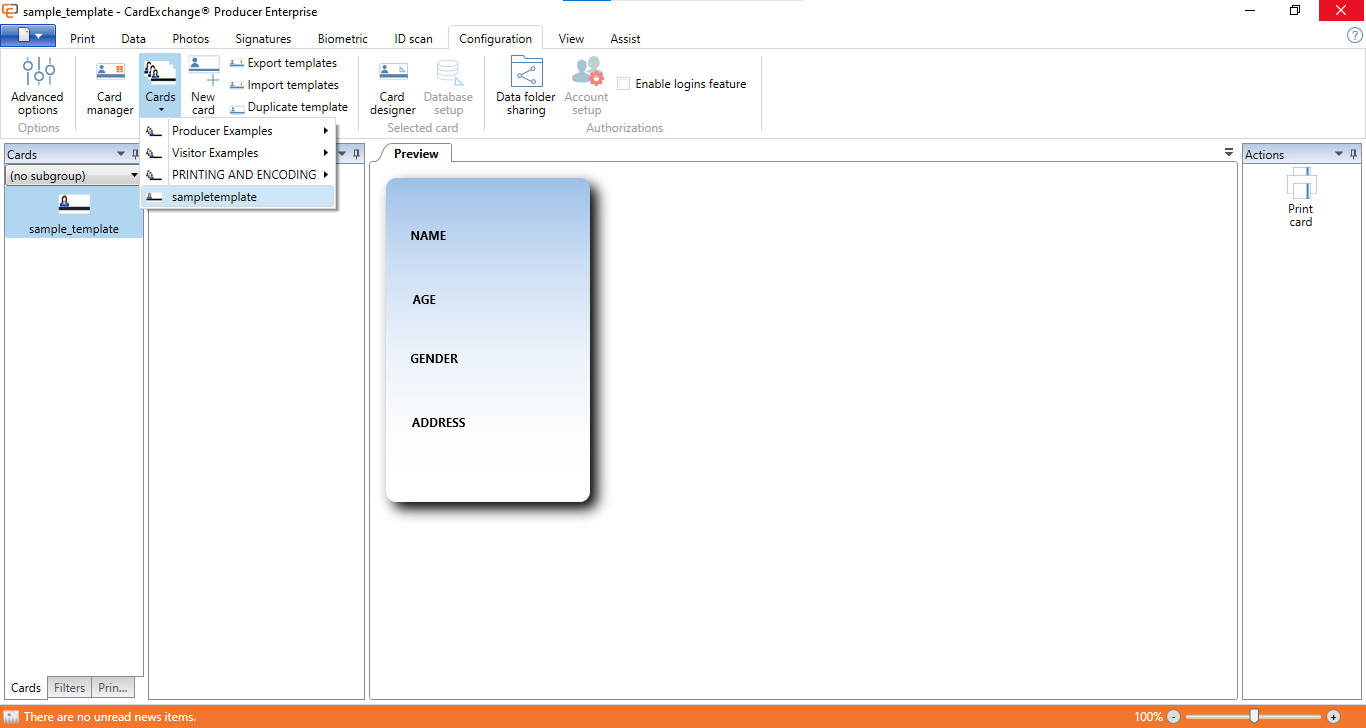Open Database setup
Image resolution: width=1366 pixels, height=728 pixels.
click(x=448, y=86)
